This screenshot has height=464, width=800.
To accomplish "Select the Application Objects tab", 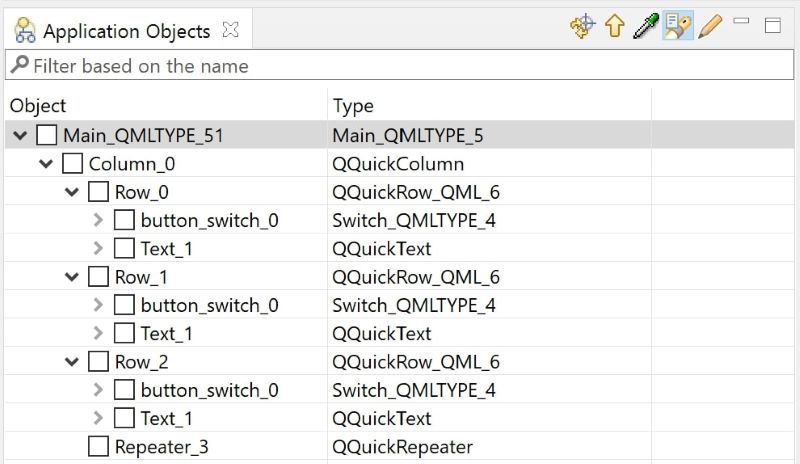I will point(126,31).
